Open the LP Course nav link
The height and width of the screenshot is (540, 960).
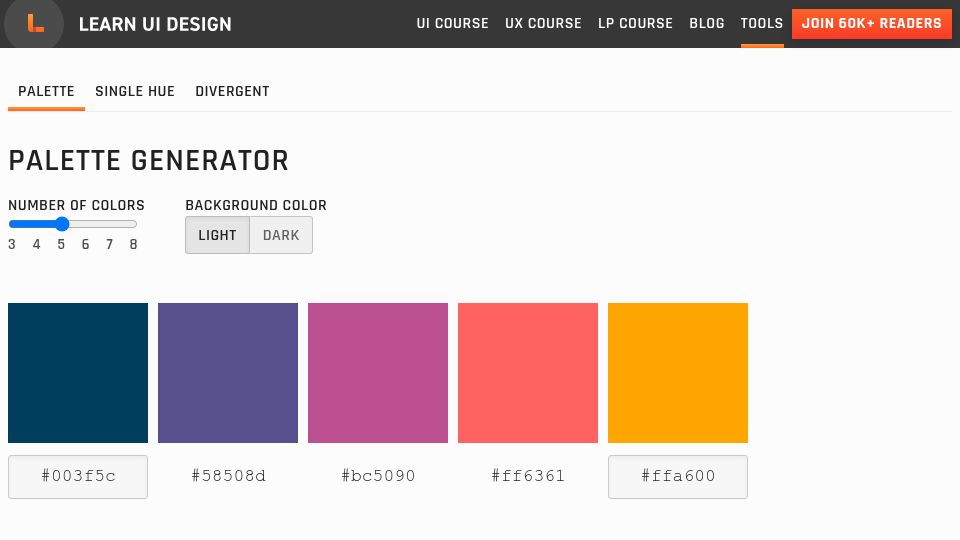tap(635, 23)
